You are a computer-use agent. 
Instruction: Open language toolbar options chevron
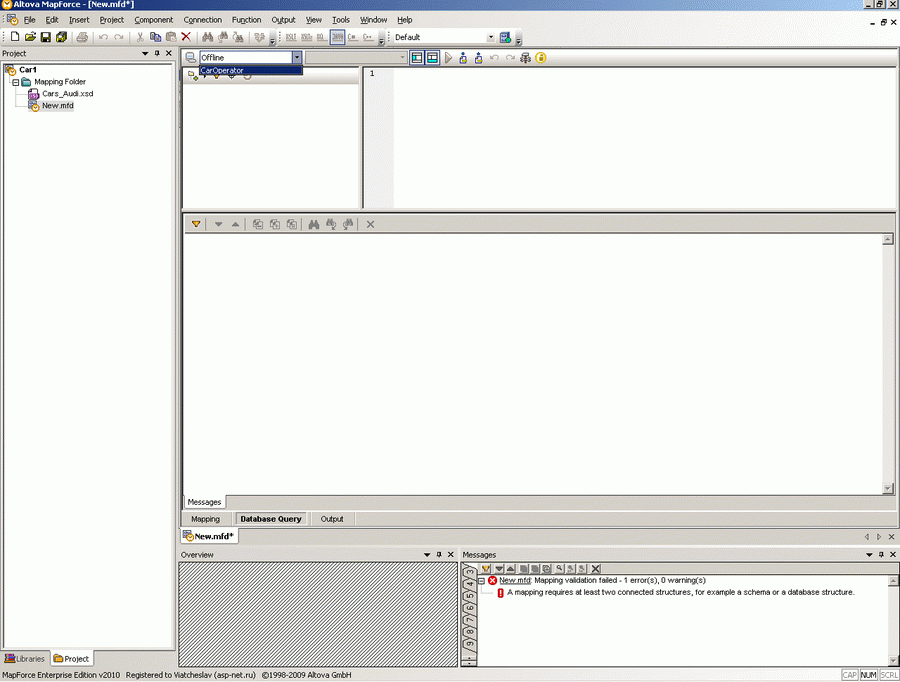[x=381, y=41]
